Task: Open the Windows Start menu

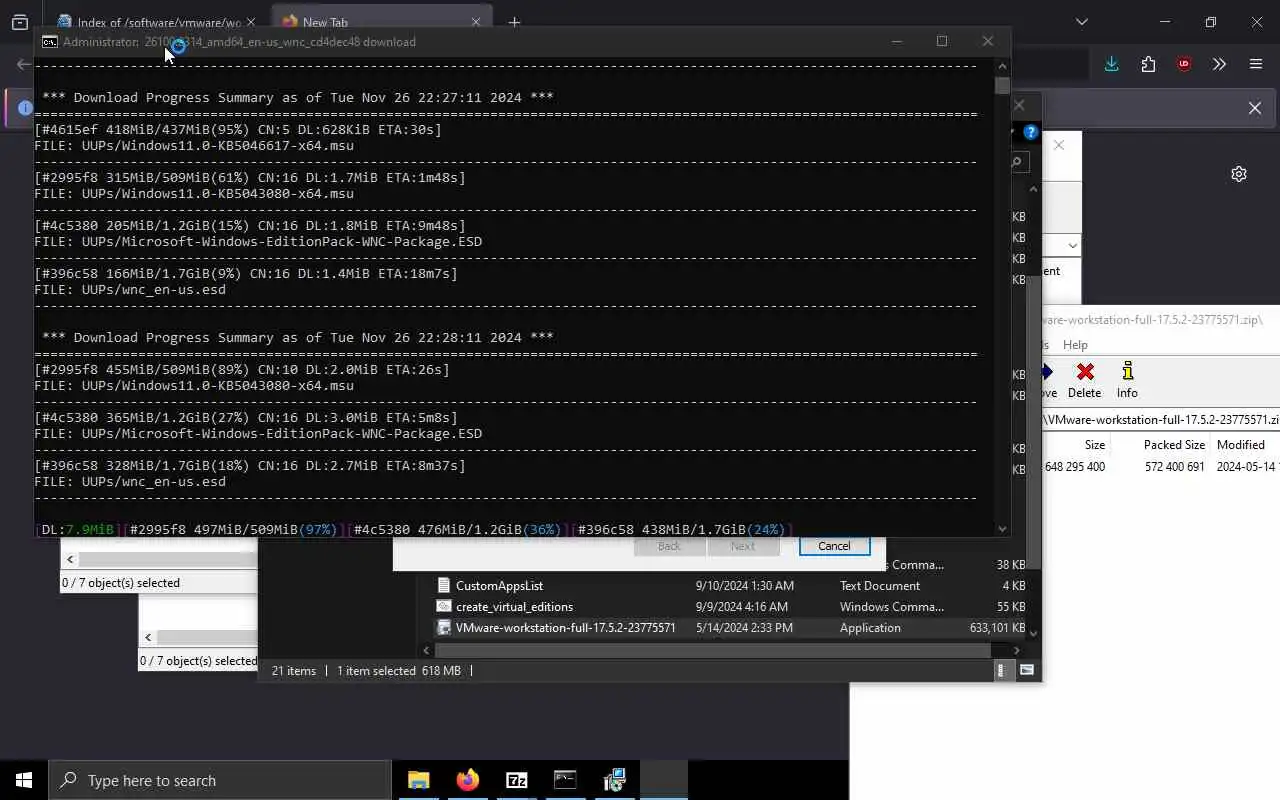Action: 24,780
